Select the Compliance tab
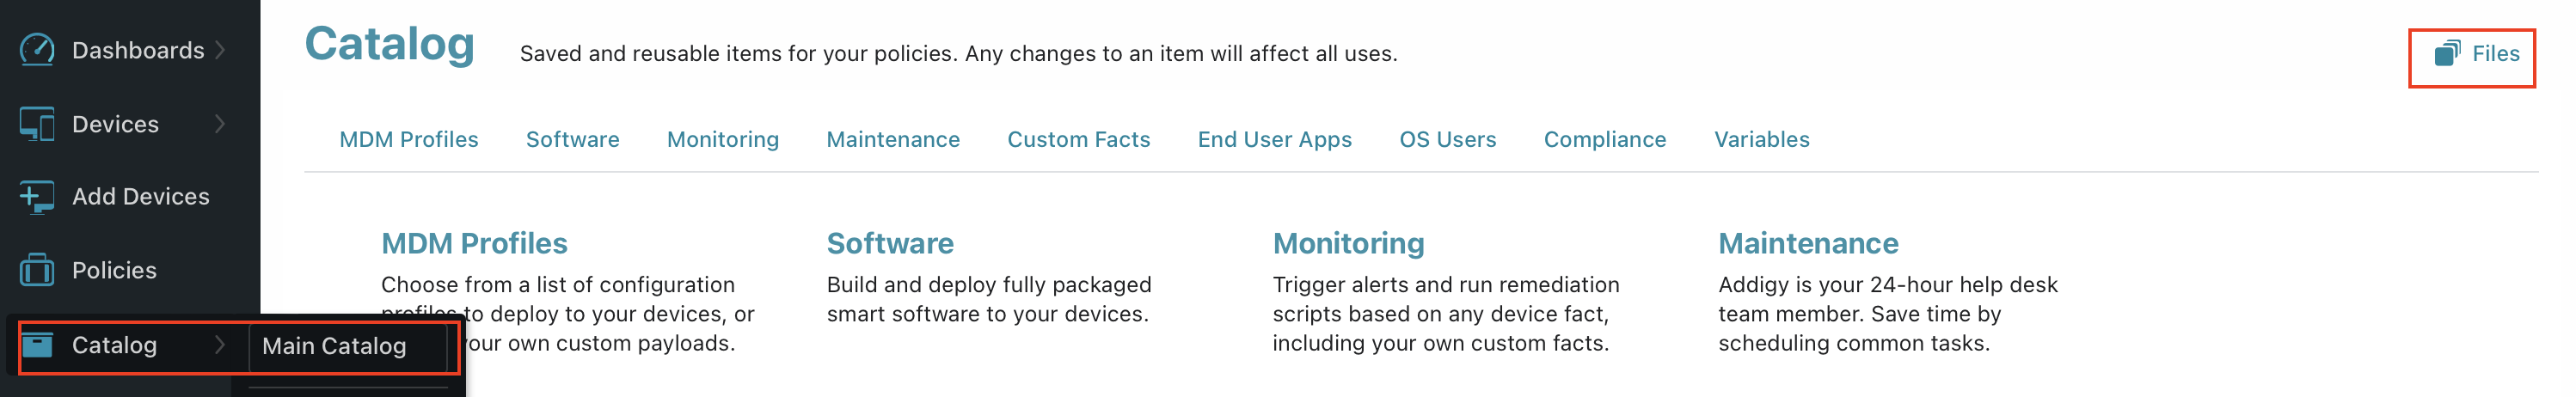 1605,140
